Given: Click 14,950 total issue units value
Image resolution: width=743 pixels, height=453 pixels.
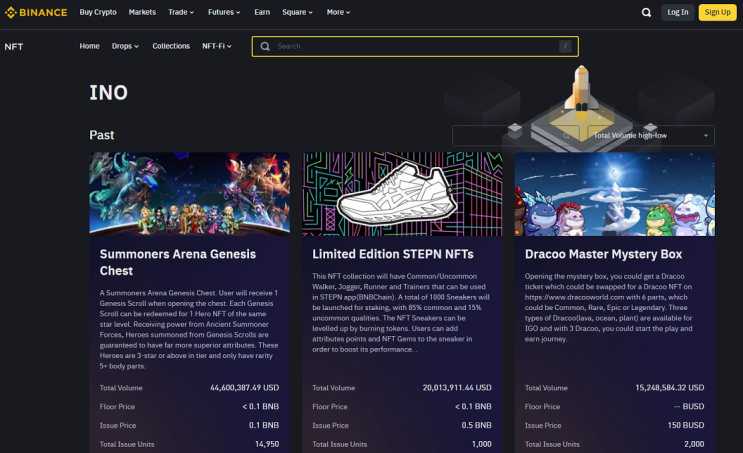Looking at the screenshot, I should [x=267, y=444].
